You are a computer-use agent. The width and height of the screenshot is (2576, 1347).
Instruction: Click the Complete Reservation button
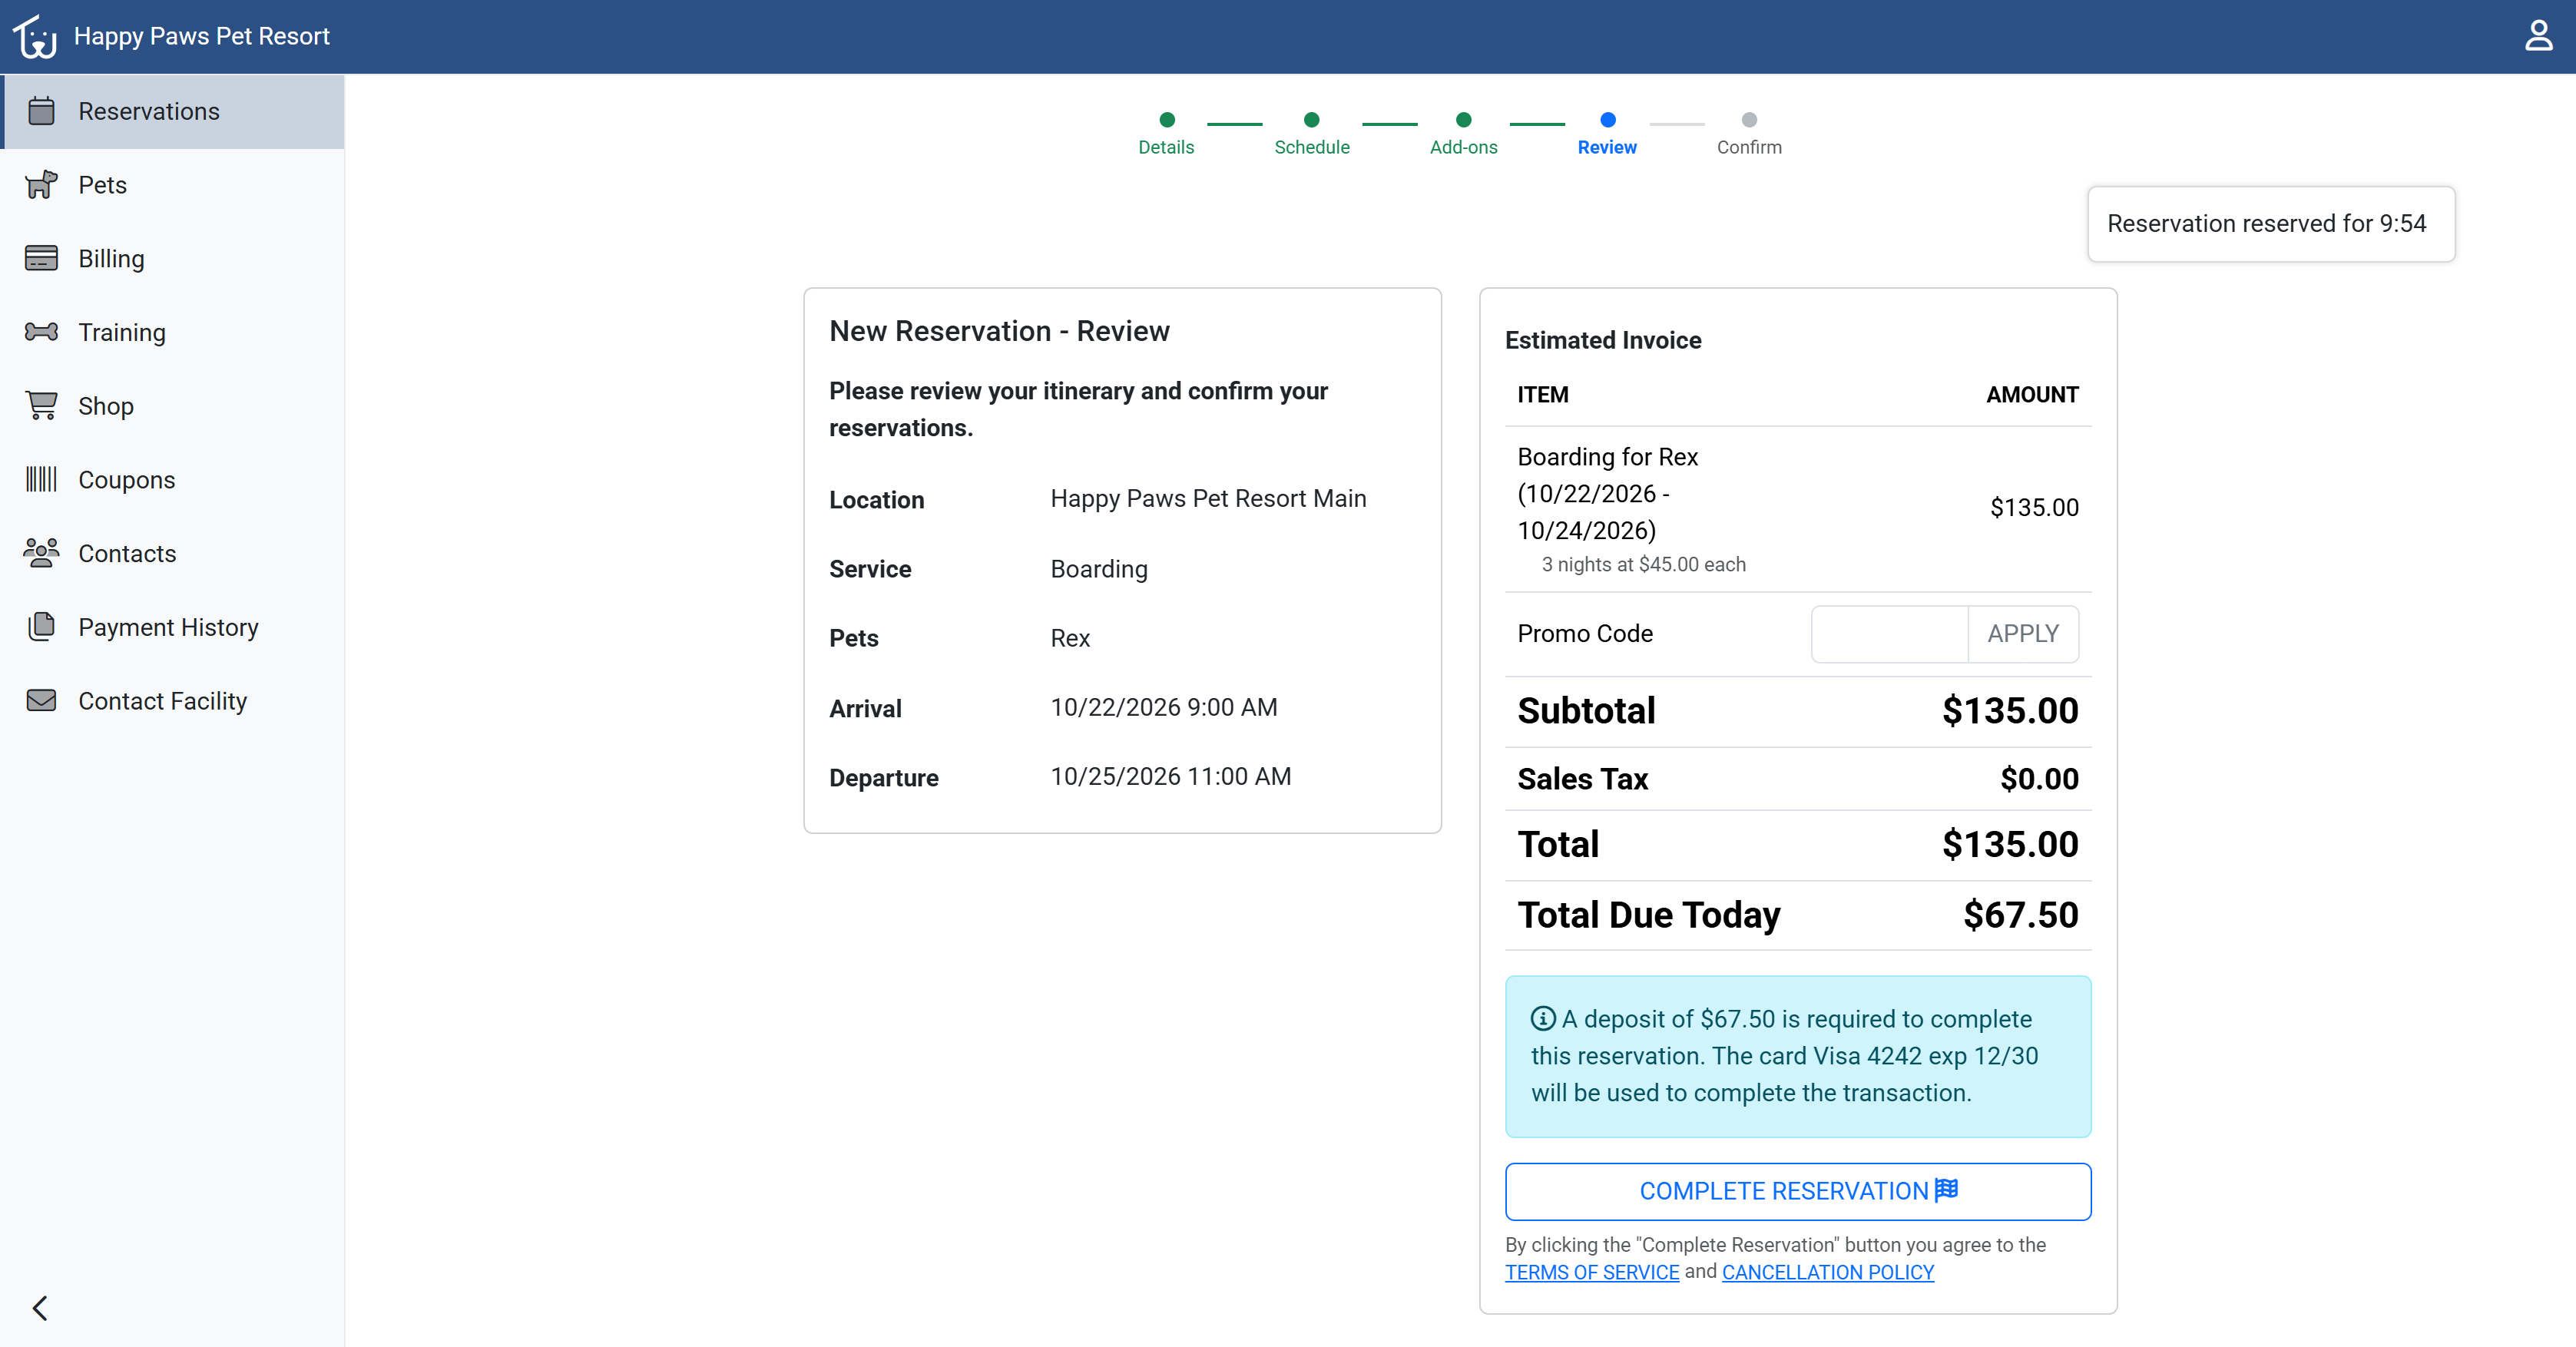(x=1798, y=1191)
